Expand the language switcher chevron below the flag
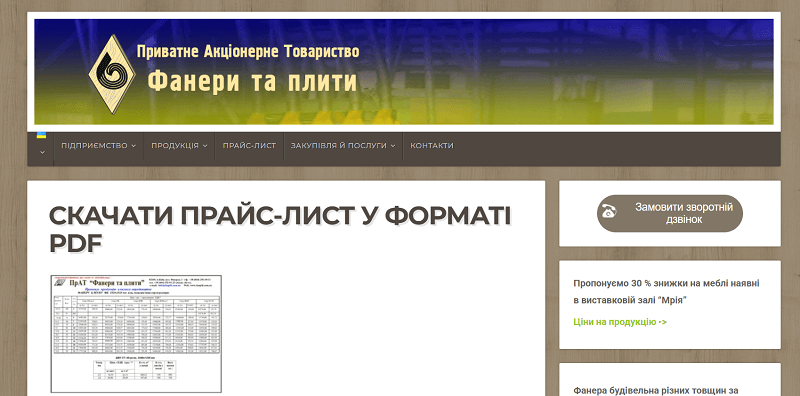This screenshot has height=396, width=800. click(x=42, y=152)
